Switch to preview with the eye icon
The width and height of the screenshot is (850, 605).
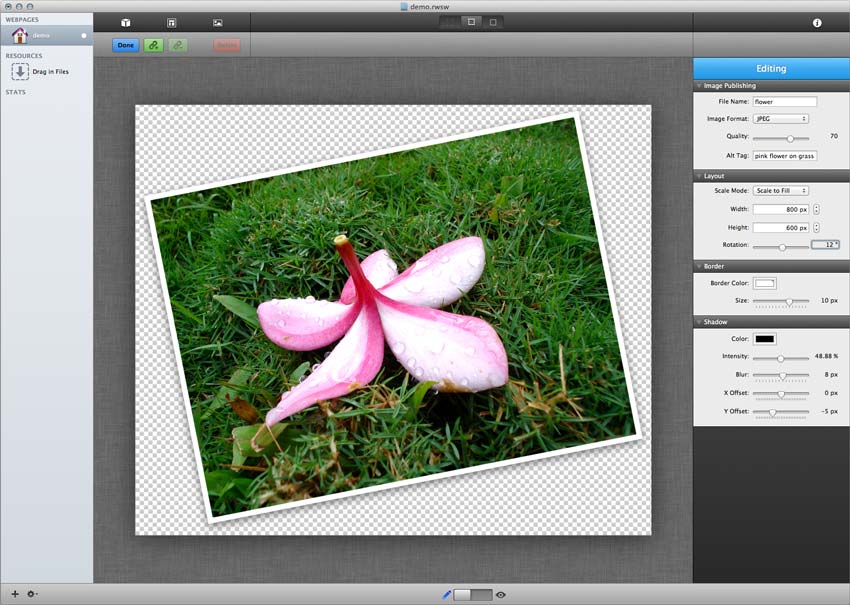click(501, 594)
